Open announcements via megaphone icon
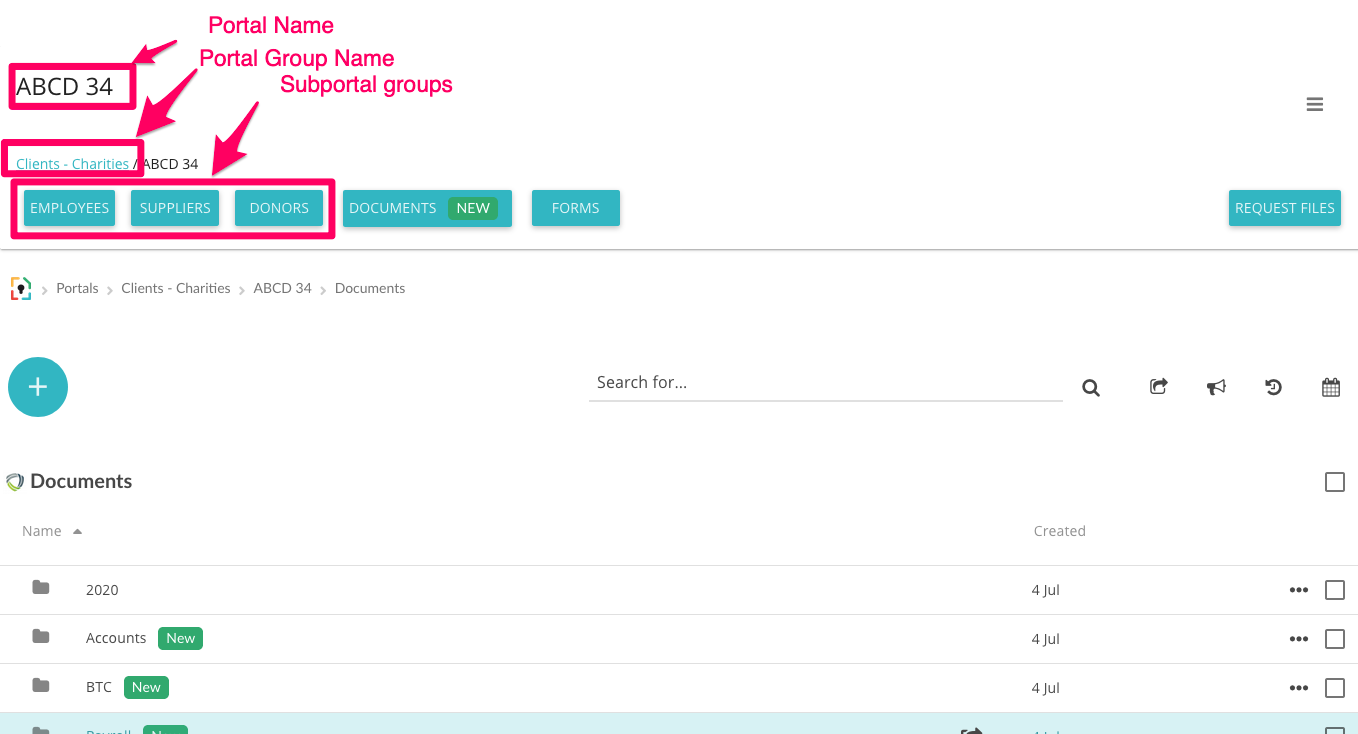Viewport: 1358px width, 734px height. click(x=1216, y=387)
